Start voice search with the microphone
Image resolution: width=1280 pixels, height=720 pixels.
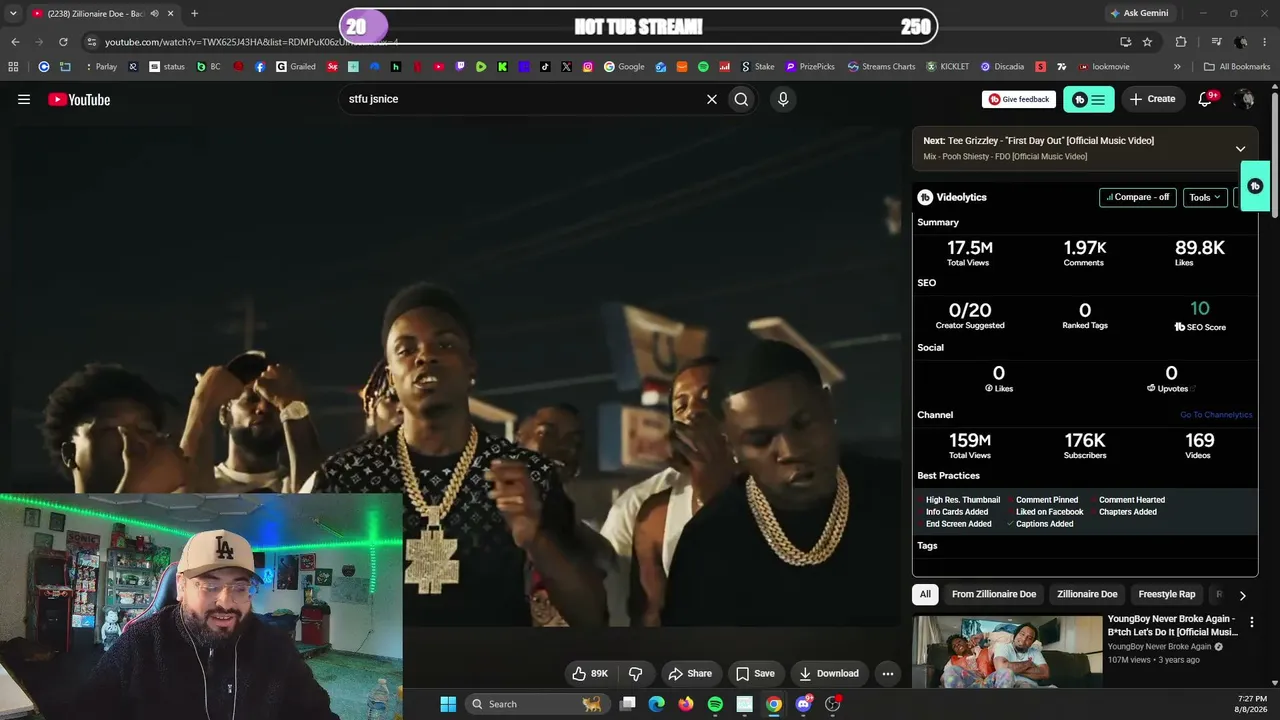783,99
